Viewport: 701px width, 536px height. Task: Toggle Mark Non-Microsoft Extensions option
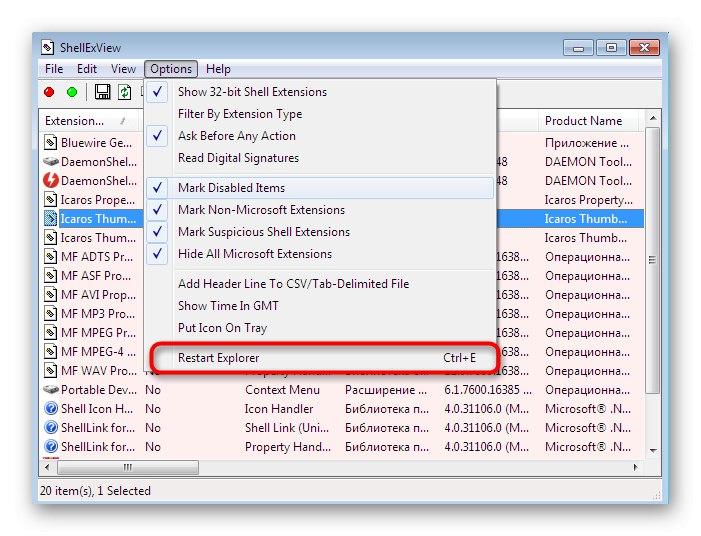pyautogui.click(x=320, y=210)
